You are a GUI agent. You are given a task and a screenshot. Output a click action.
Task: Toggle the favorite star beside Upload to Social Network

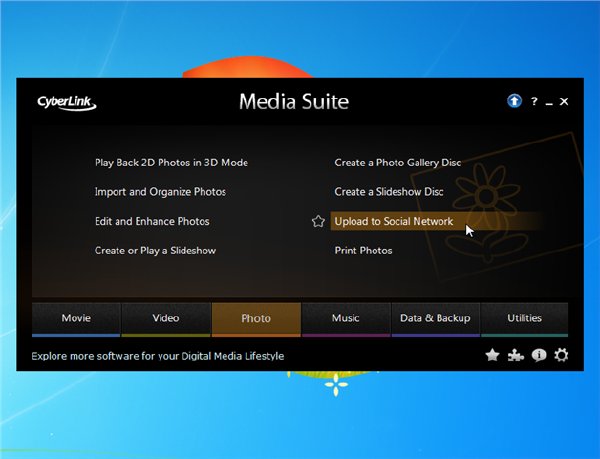318,221
